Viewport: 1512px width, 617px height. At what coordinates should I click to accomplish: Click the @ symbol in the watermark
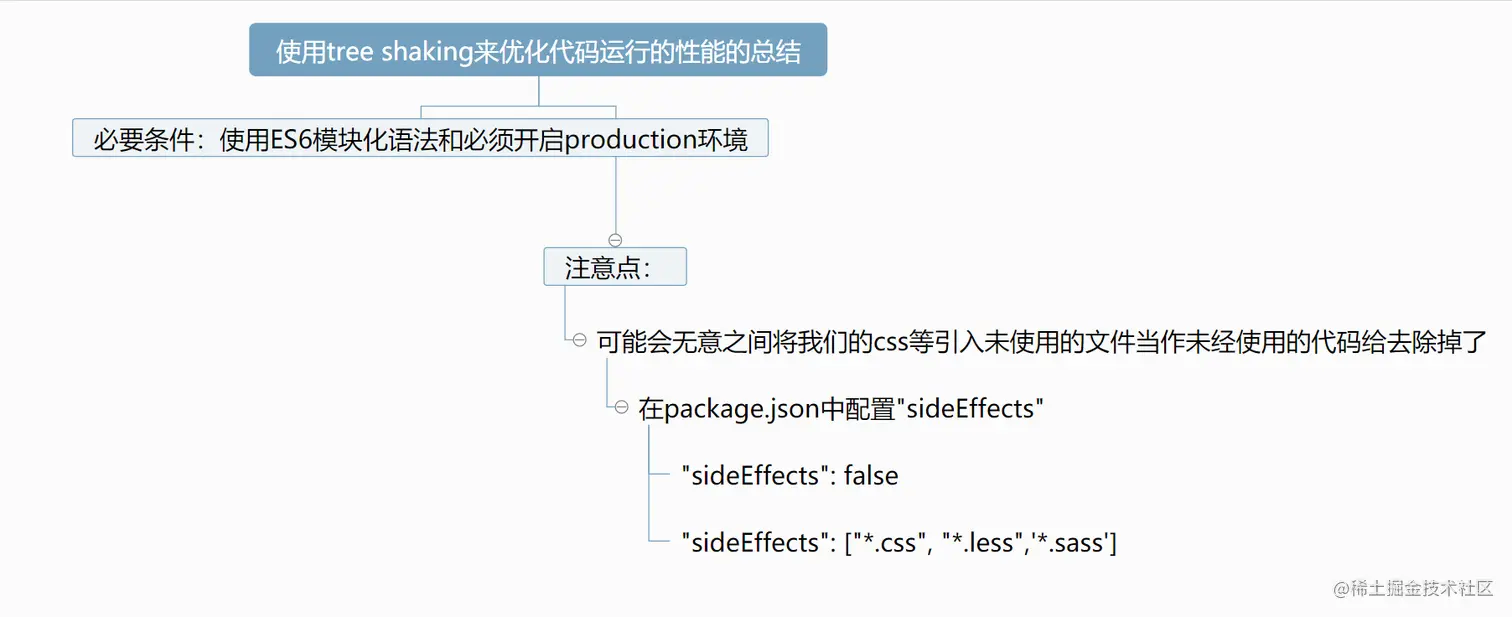(1341, 589)
